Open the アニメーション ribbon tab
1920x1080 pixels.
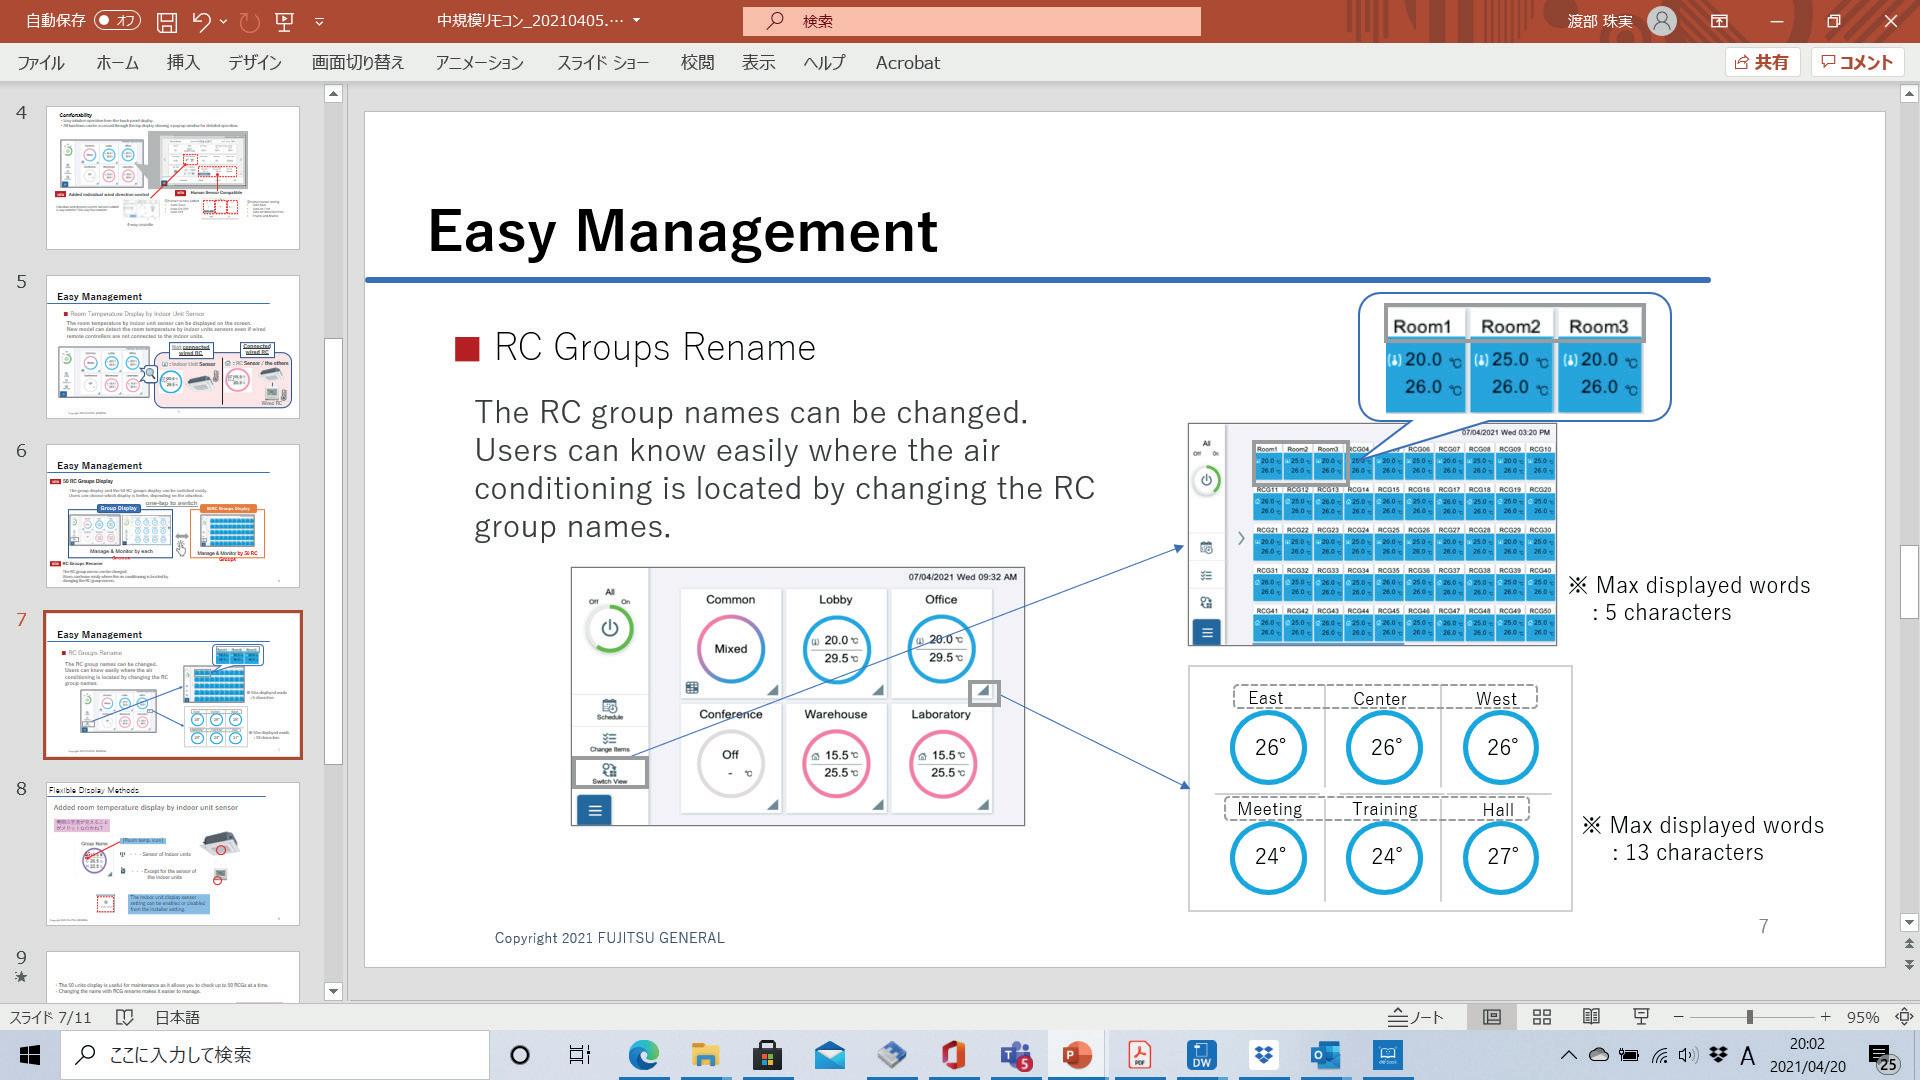(479, 62)
